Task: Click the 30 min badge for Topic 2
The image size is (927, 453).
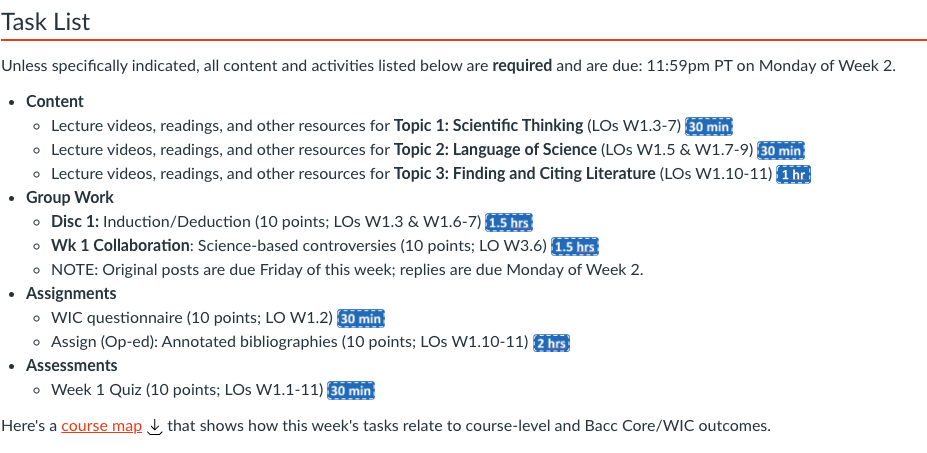Action: [x=781, y=150]
